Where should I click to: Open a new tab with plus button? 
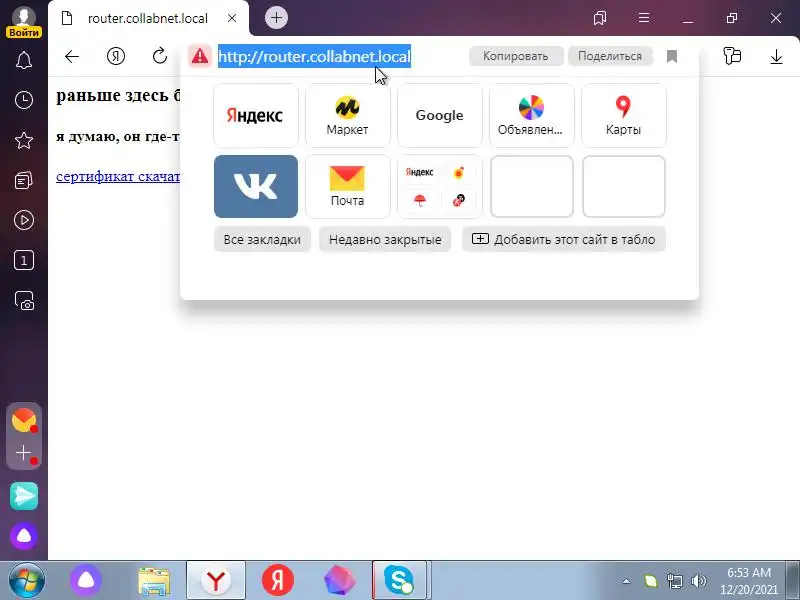coord(277,18)
